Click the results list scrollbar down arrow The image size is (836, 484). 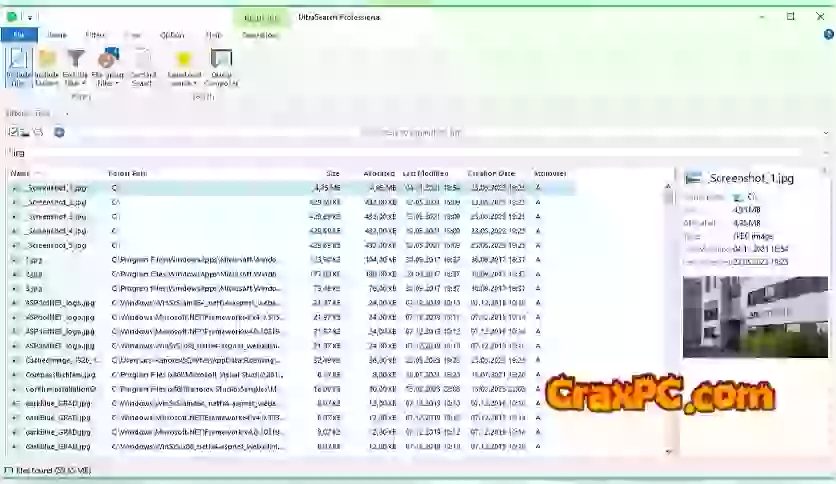pos(668,451)
